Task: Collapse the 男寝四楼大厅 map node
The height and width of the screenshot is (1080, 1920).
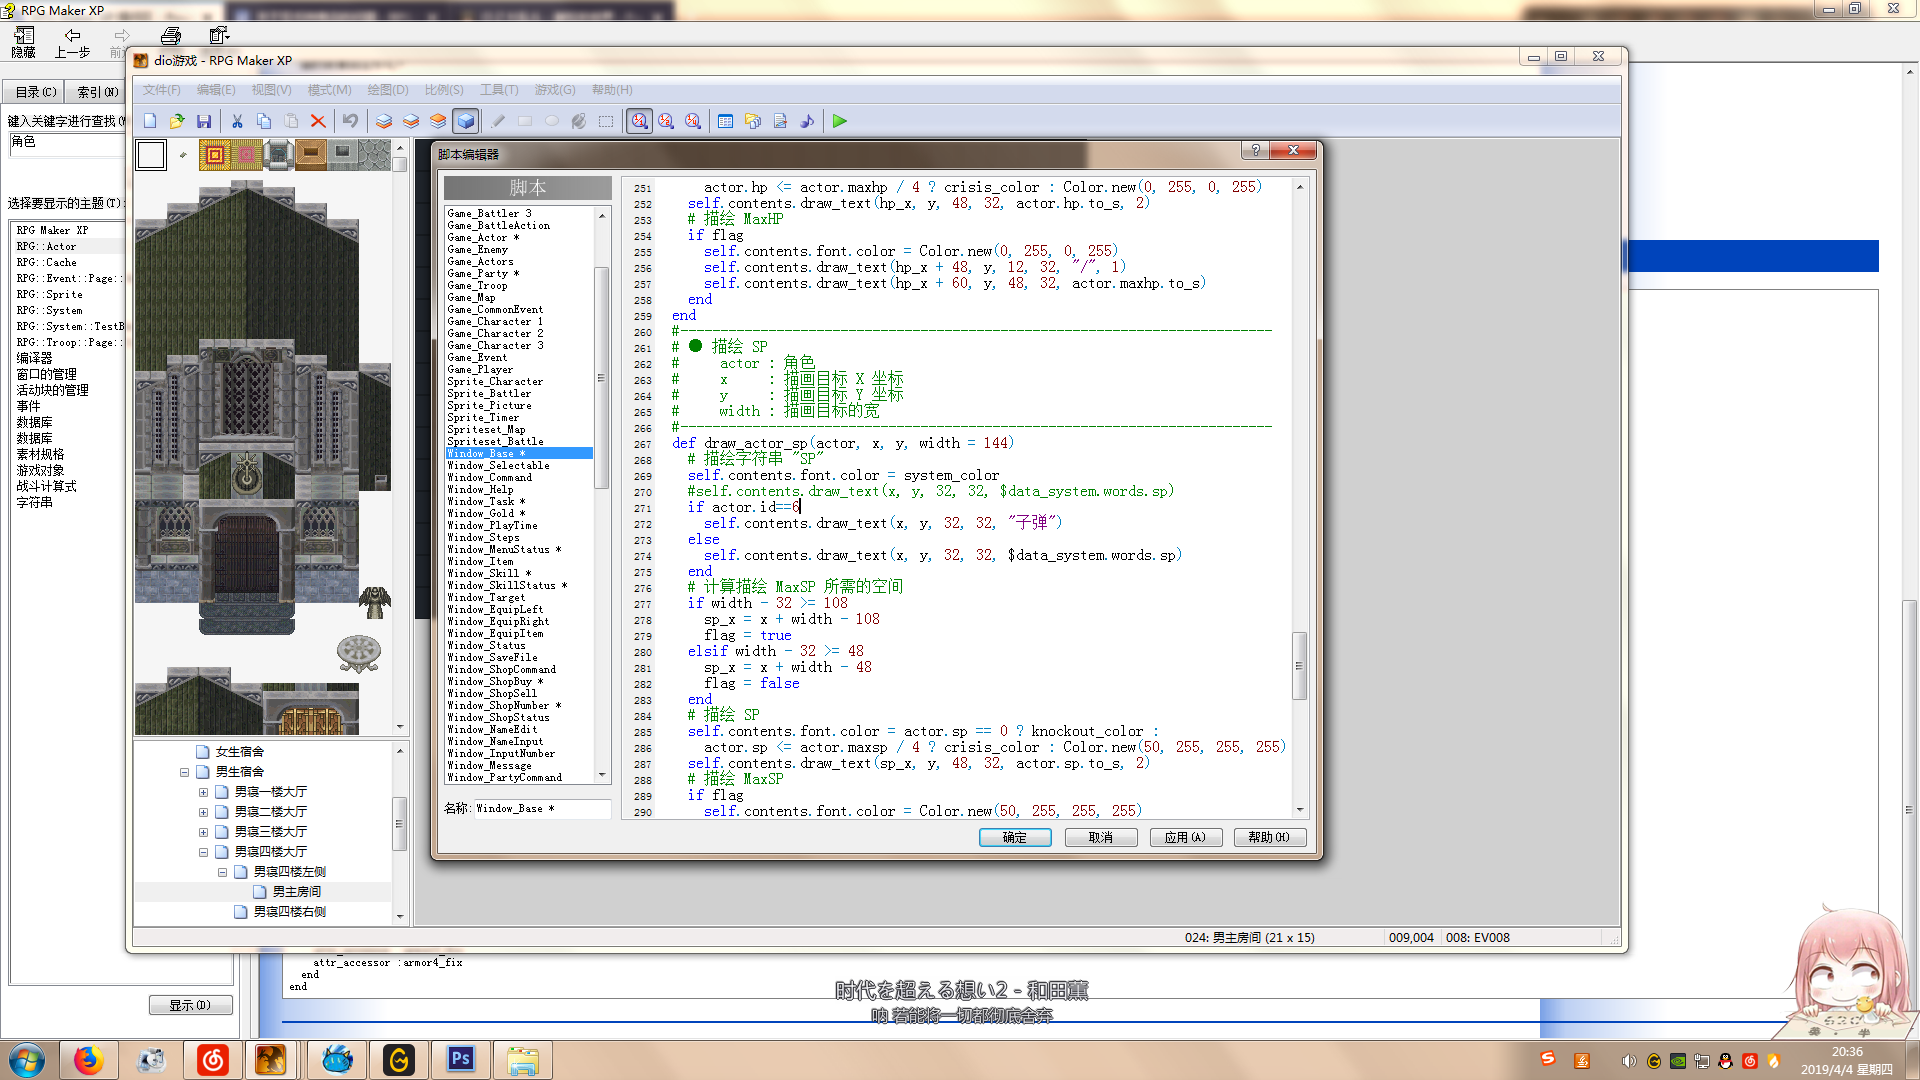Action: click(203, 852)
